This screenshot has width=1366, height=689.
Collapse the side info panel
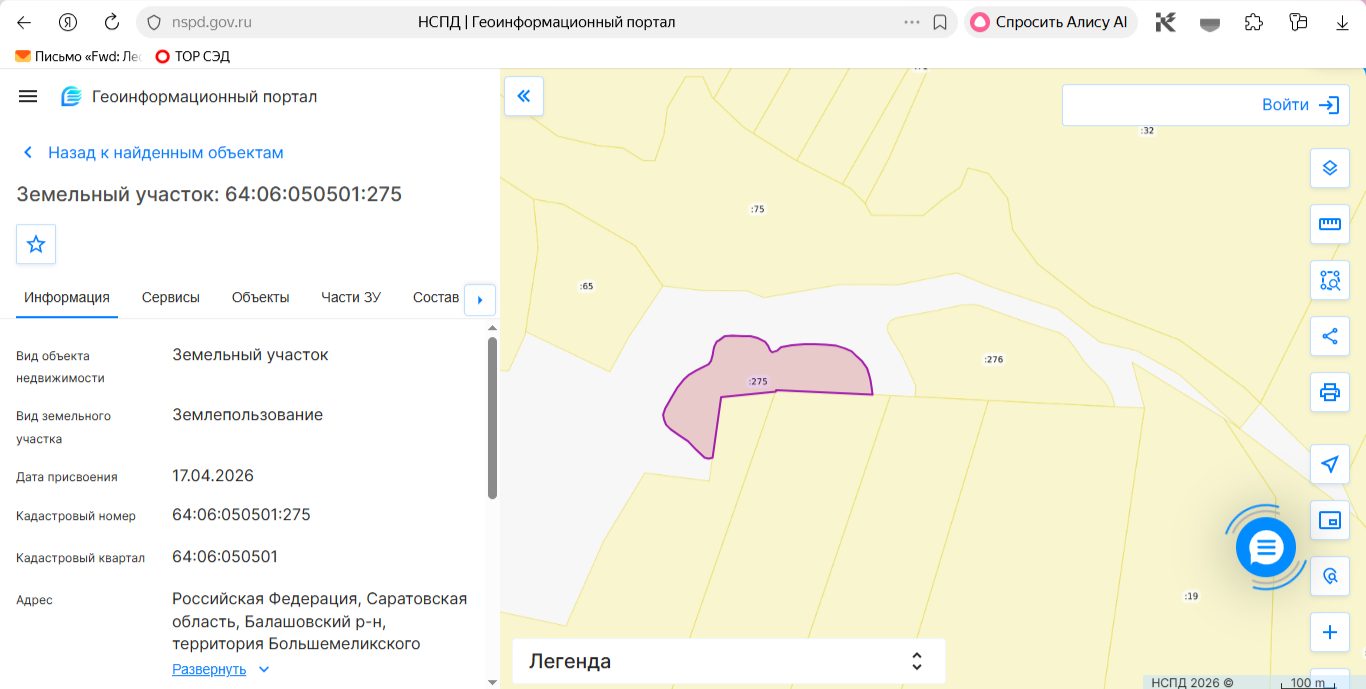(x=523, y=96)
